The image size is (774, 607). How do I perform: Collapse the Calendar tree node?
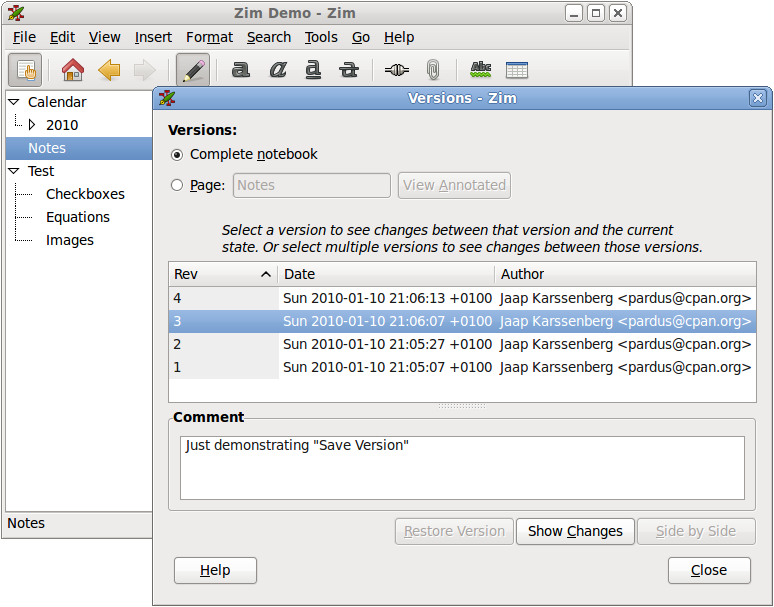coord(14,102)
